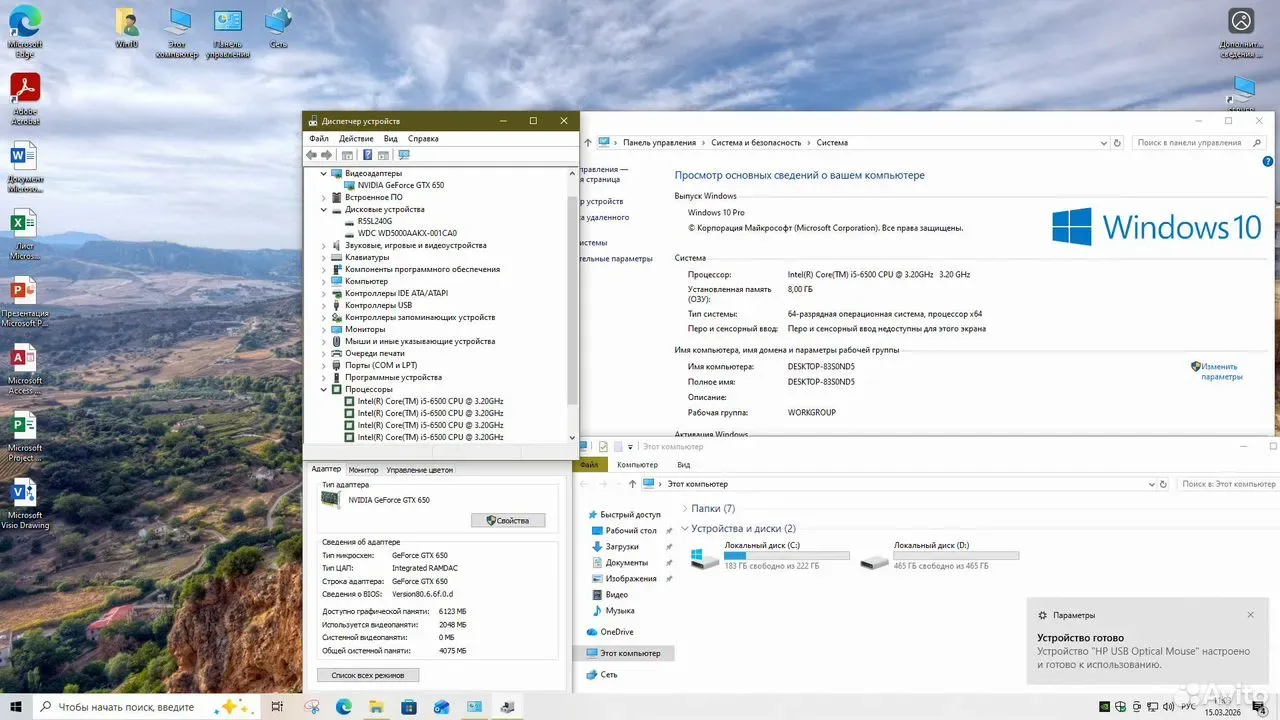Open Действие menu in Device Manager
The image size is (1280, 720).
(x=356, y=138)
